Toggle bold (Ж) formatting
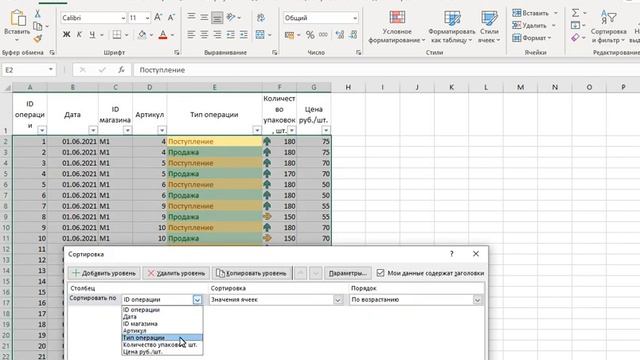 66,35
